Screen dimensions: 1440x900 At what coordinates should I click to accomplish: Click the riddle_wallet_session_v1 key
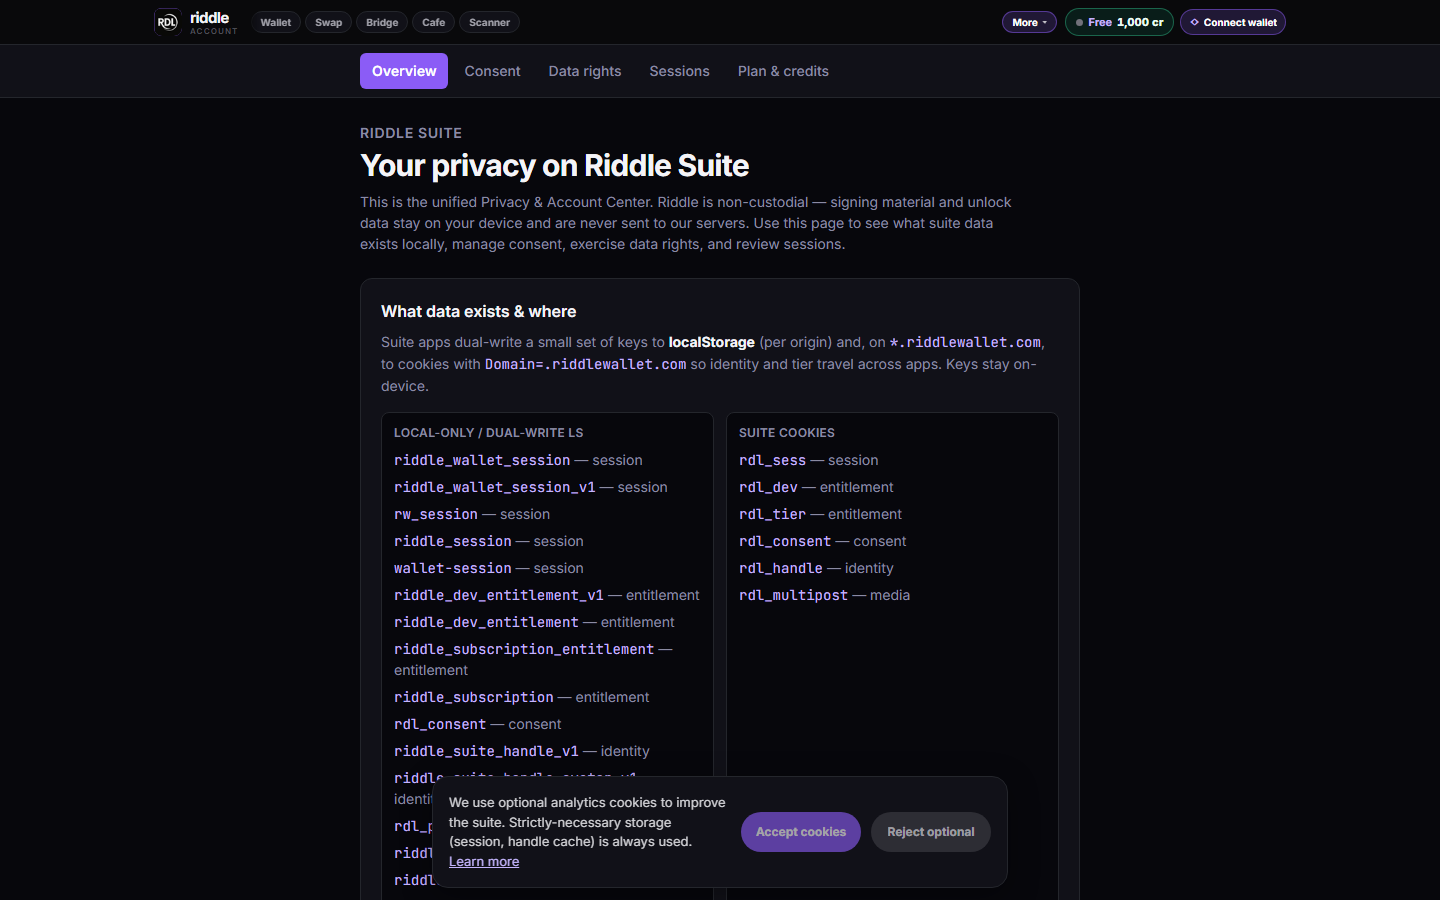tap(495, 487)
